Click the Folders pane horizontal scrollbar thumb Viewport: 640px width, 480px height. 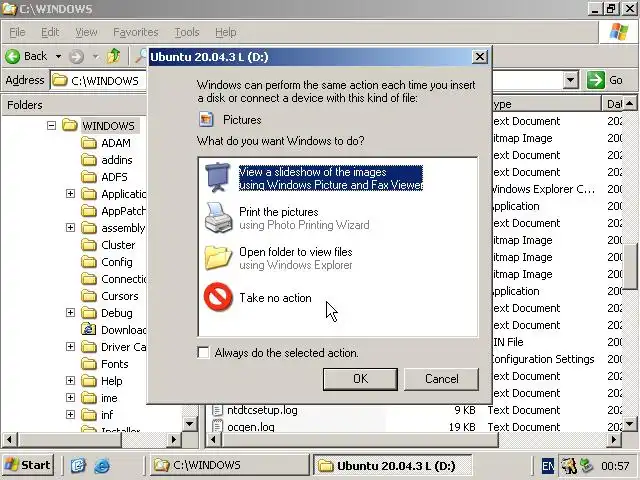tap(70, 440)
